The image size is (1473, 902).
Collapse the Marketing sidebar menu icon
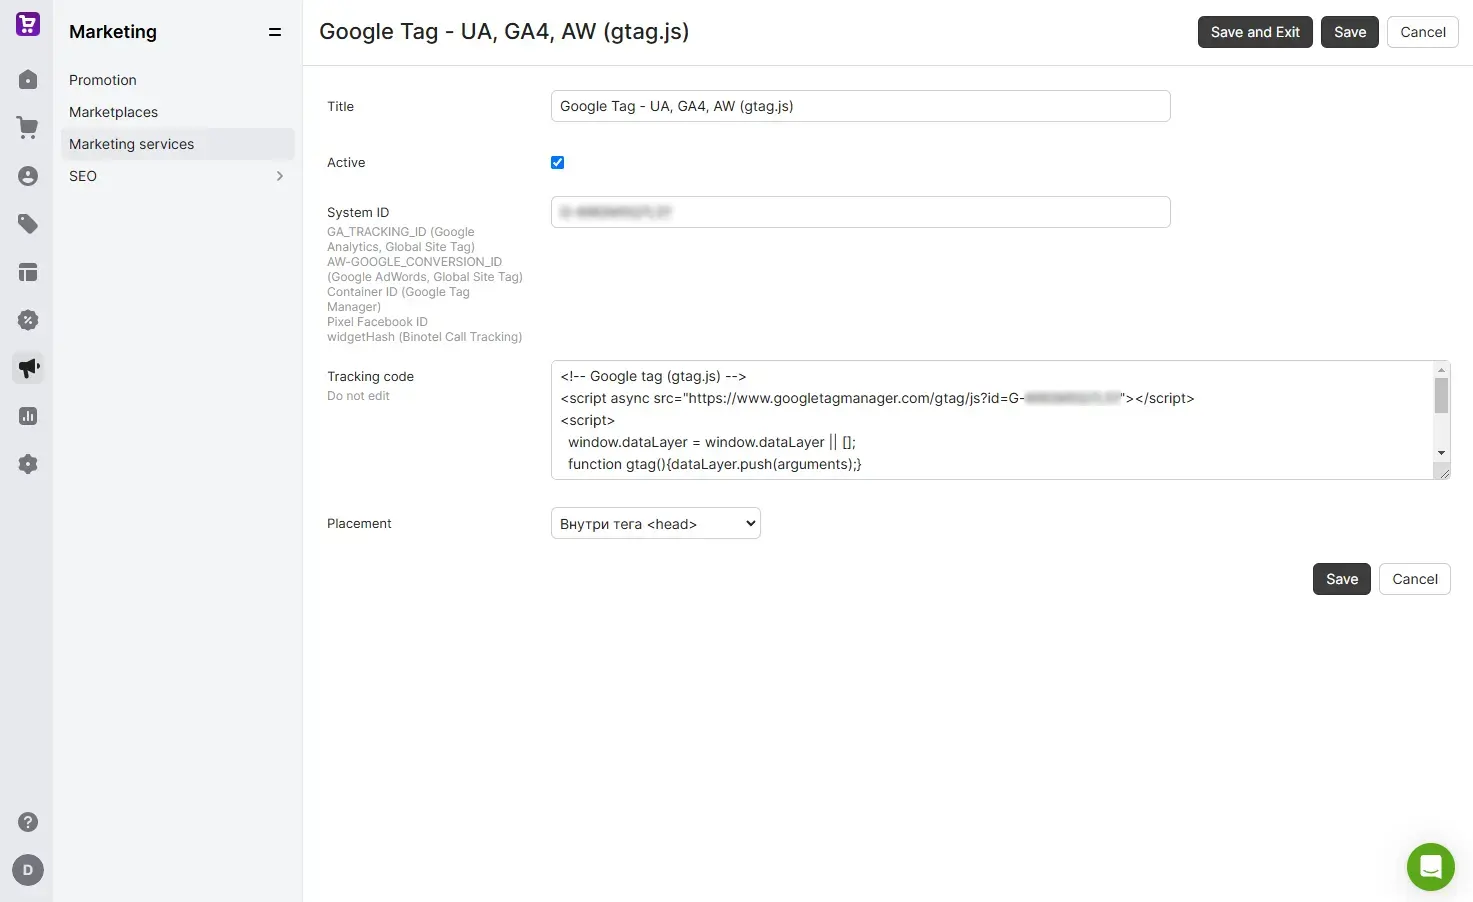pos(275,32)
